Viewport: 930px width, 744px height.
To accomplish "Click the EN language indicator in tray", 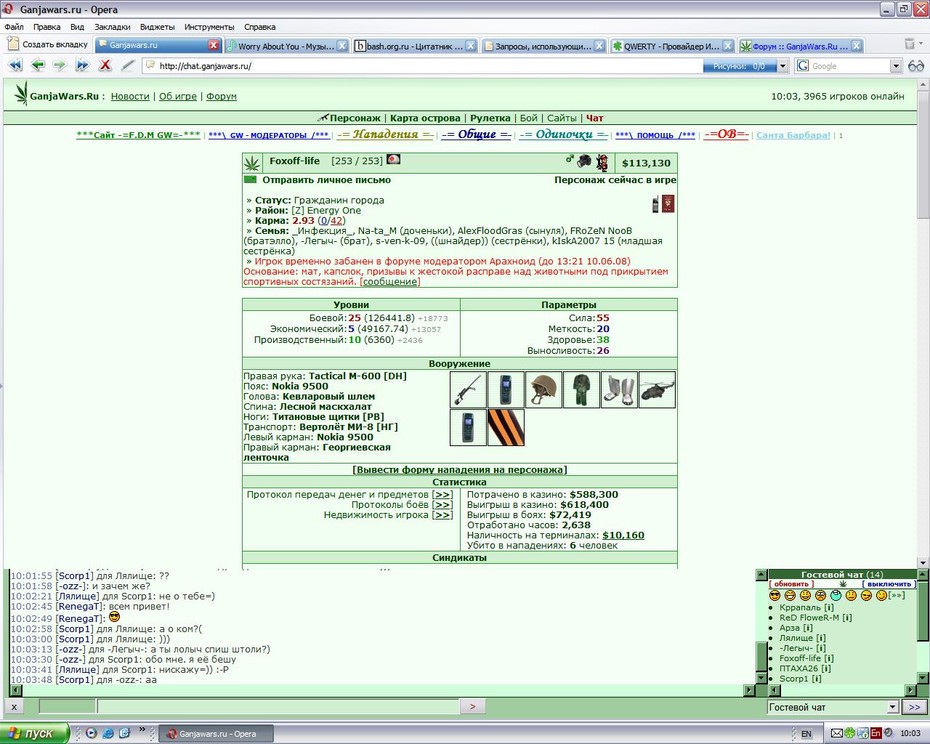I will pos(806,734).
